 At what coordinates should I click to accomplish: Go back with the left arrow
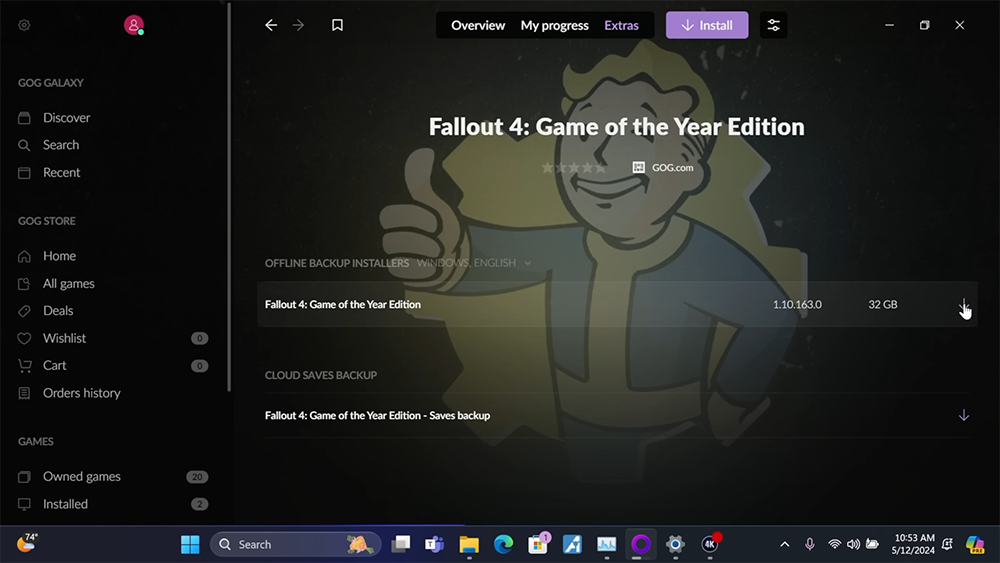click(x=271, y=25)
